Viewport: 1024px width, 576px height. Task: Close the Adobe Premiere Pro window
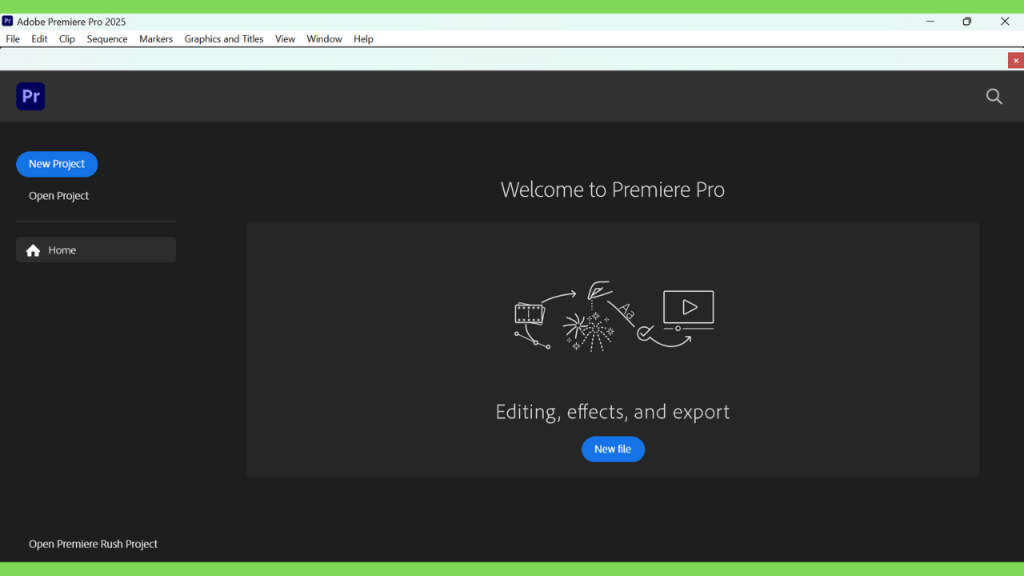click(x=1004, y=22)
